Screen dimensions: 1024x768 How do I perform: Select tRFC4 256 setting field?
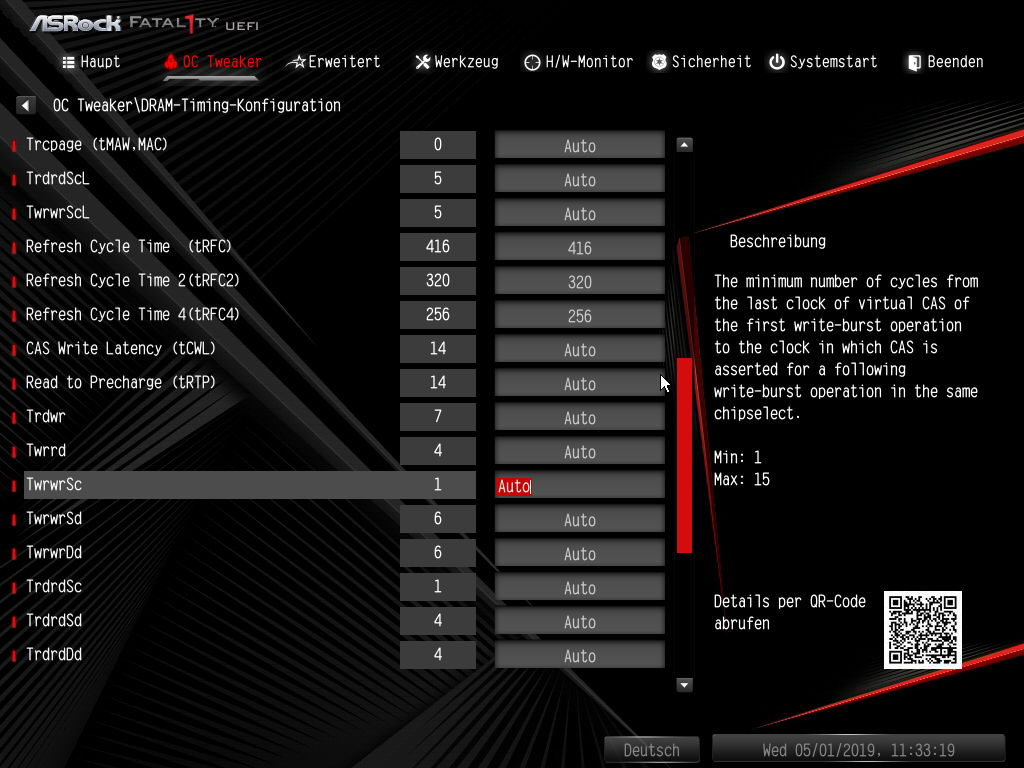tap(579, 315)
